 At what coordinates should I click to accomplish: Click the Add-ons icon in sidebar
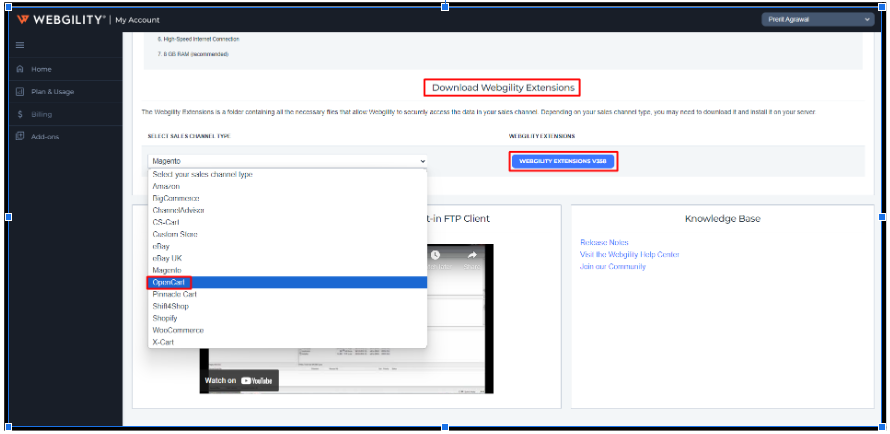tap(20, 137)
